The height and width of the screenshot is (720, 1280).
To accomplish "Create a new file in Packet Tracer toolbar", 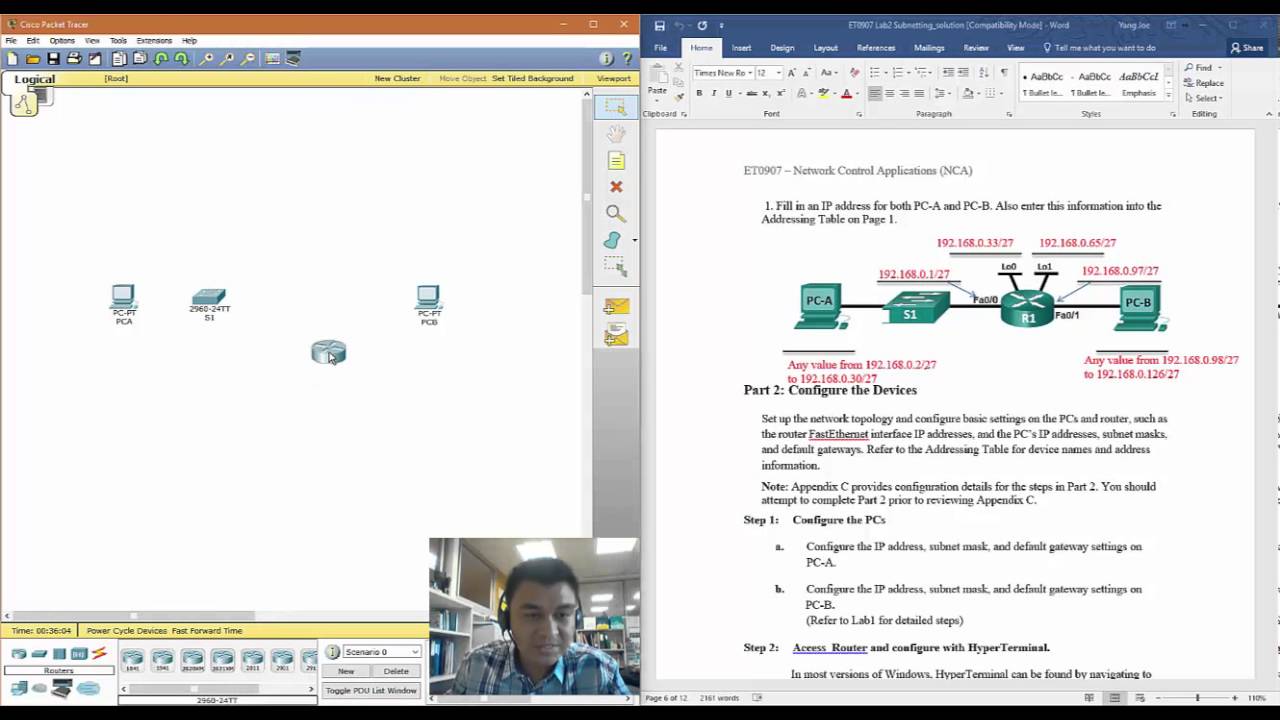I will coord(12,59).
